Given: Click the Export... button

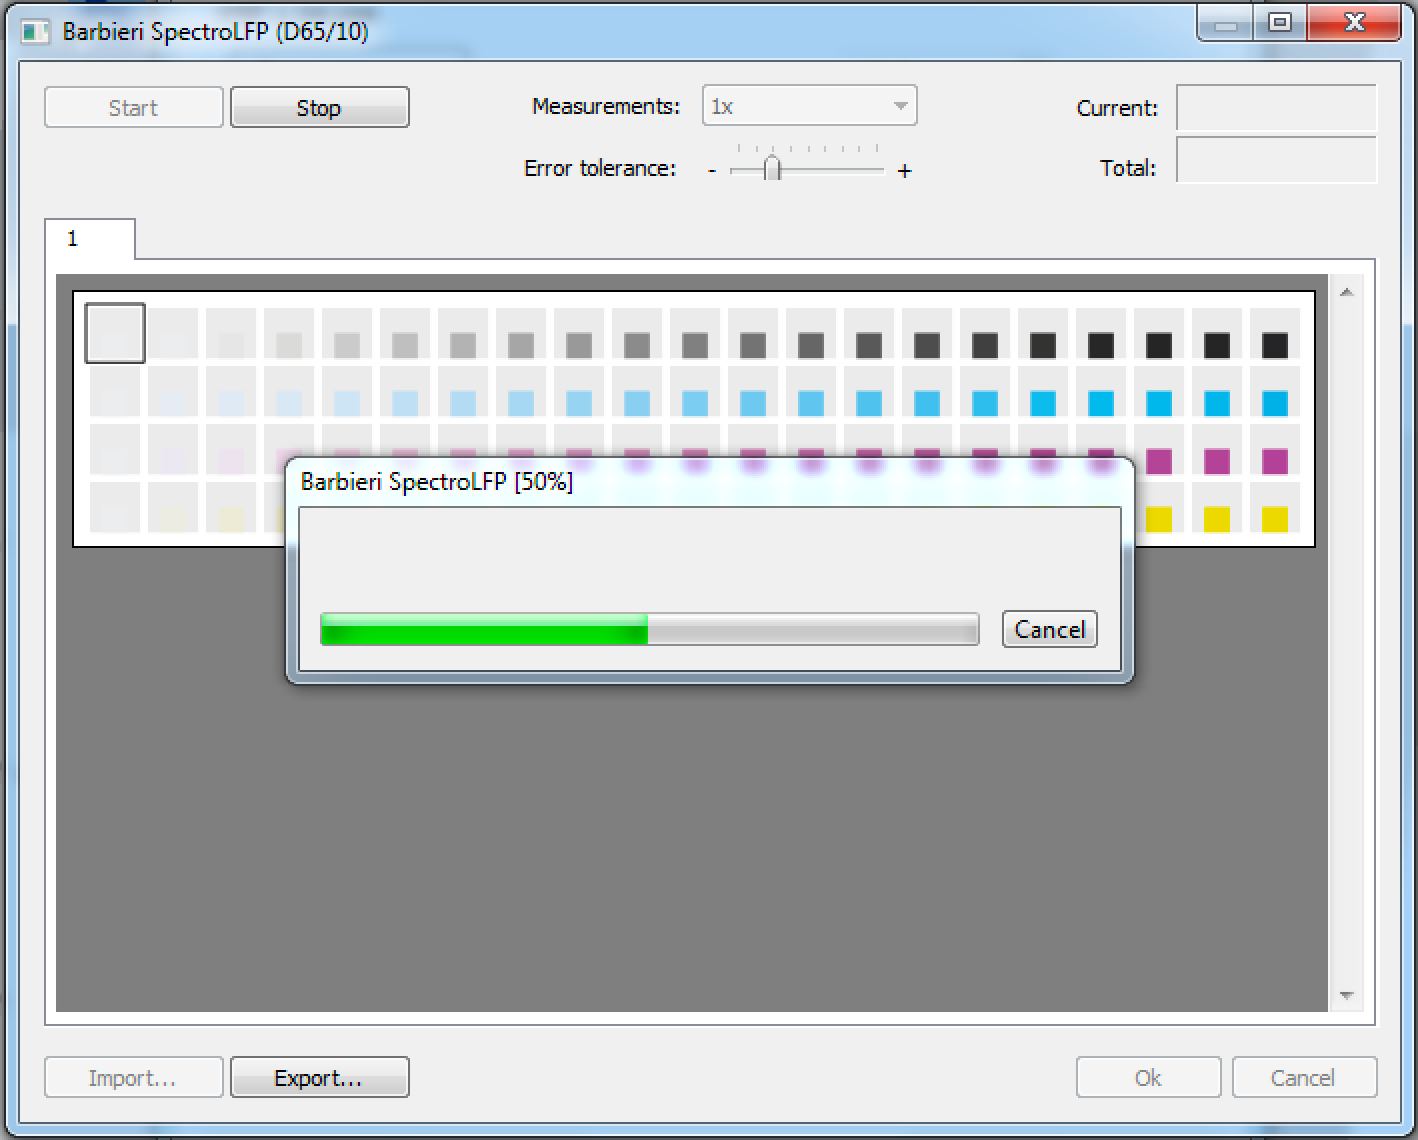Looking at the screenshot, I should tap(319, 1077).
